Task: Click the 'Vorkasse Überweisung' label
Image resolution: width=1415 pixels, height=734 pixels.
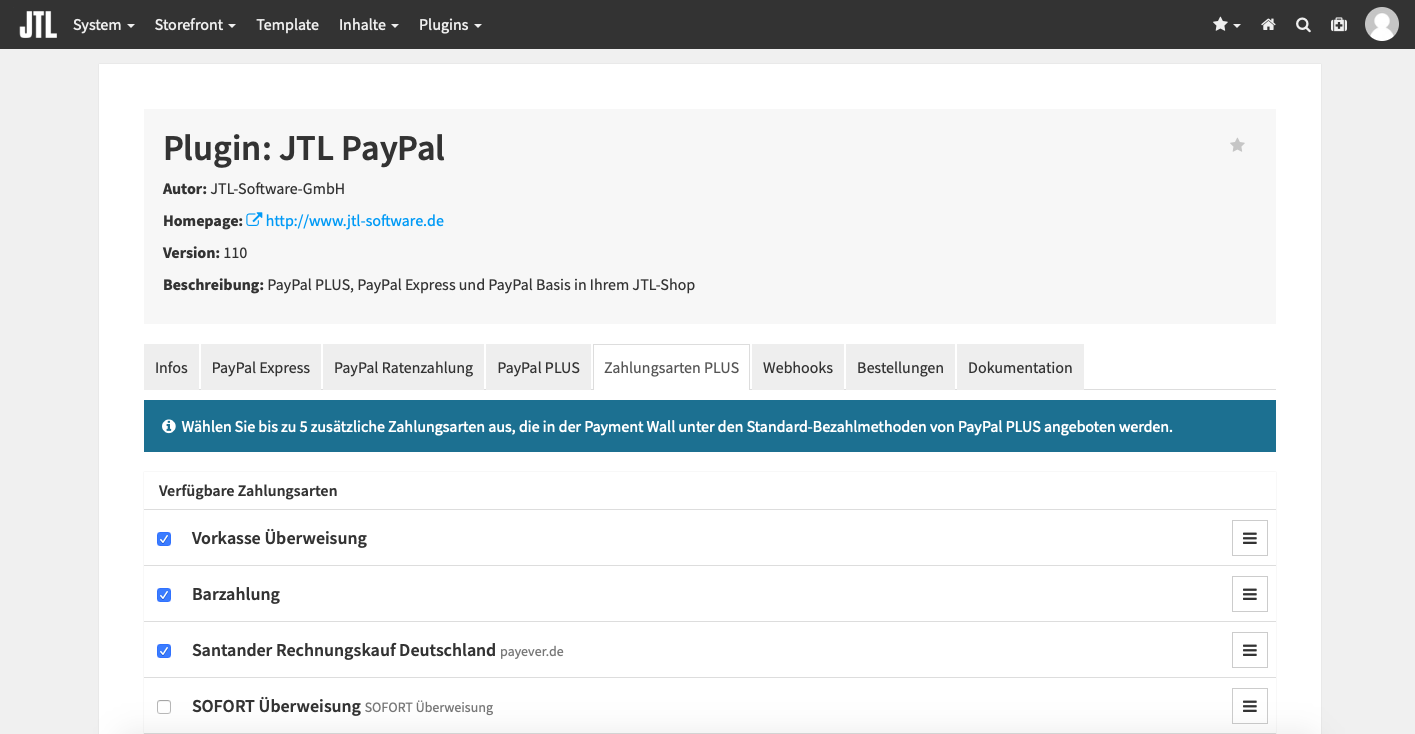Action: (279, 538)
